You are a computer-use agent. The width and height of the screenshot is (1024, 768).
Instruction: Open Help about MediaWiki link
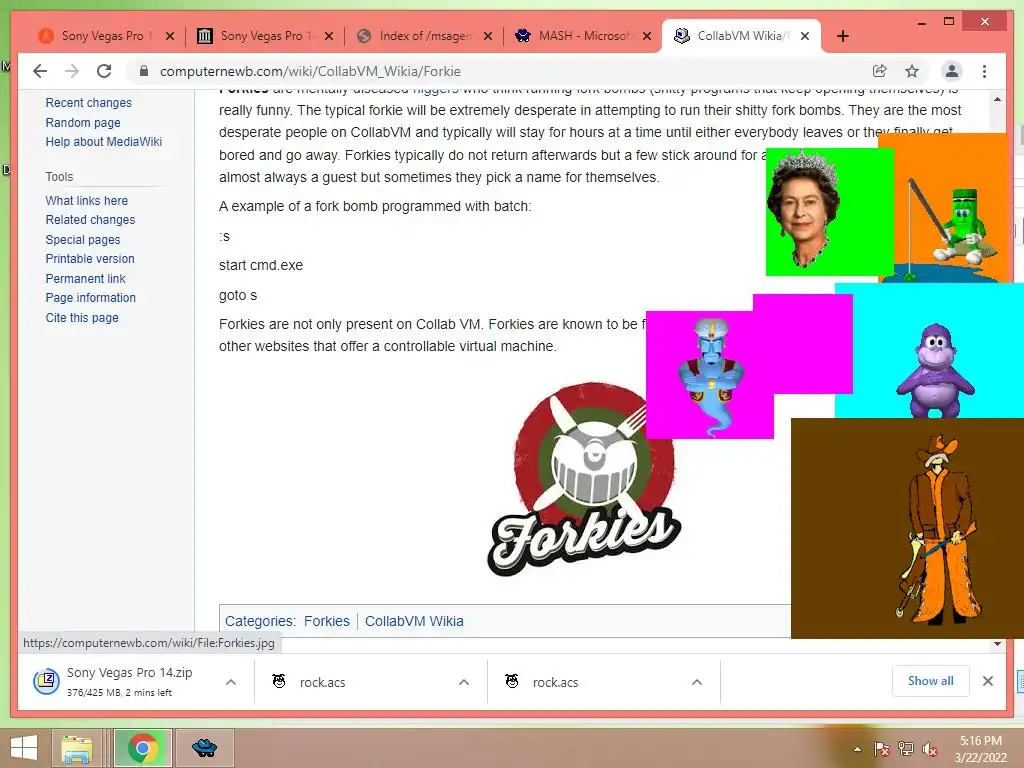(103, 142)
